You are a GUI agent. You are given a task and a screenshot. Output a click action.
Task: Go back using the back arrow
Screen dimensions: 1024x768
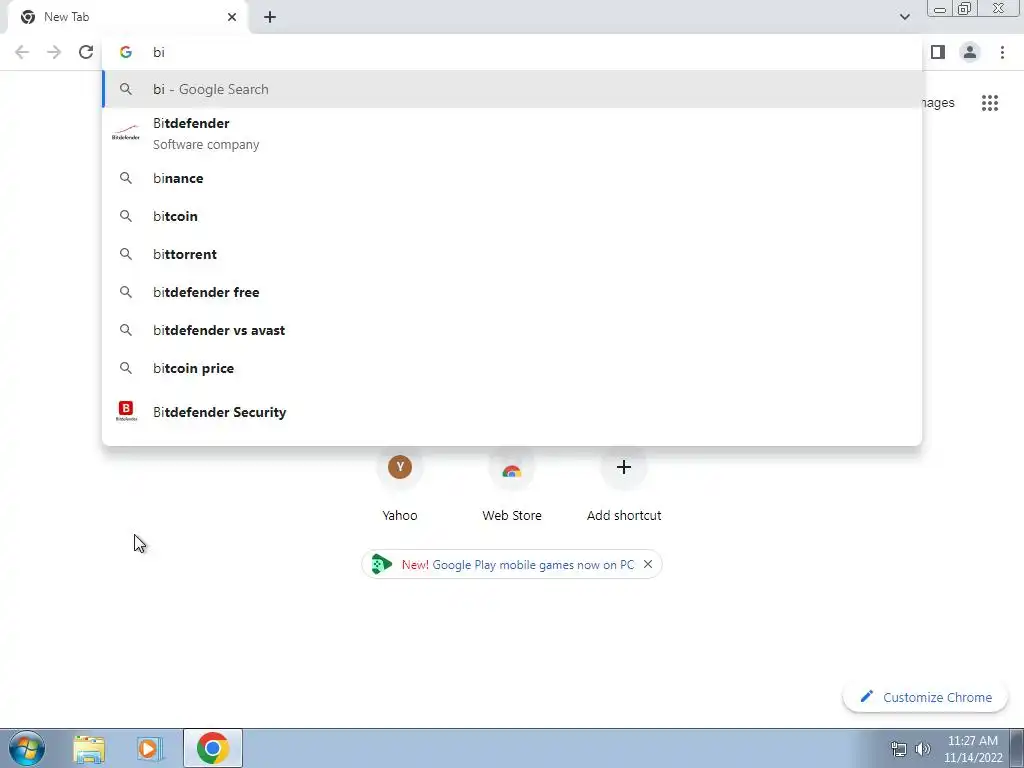(x=22, y=52)
